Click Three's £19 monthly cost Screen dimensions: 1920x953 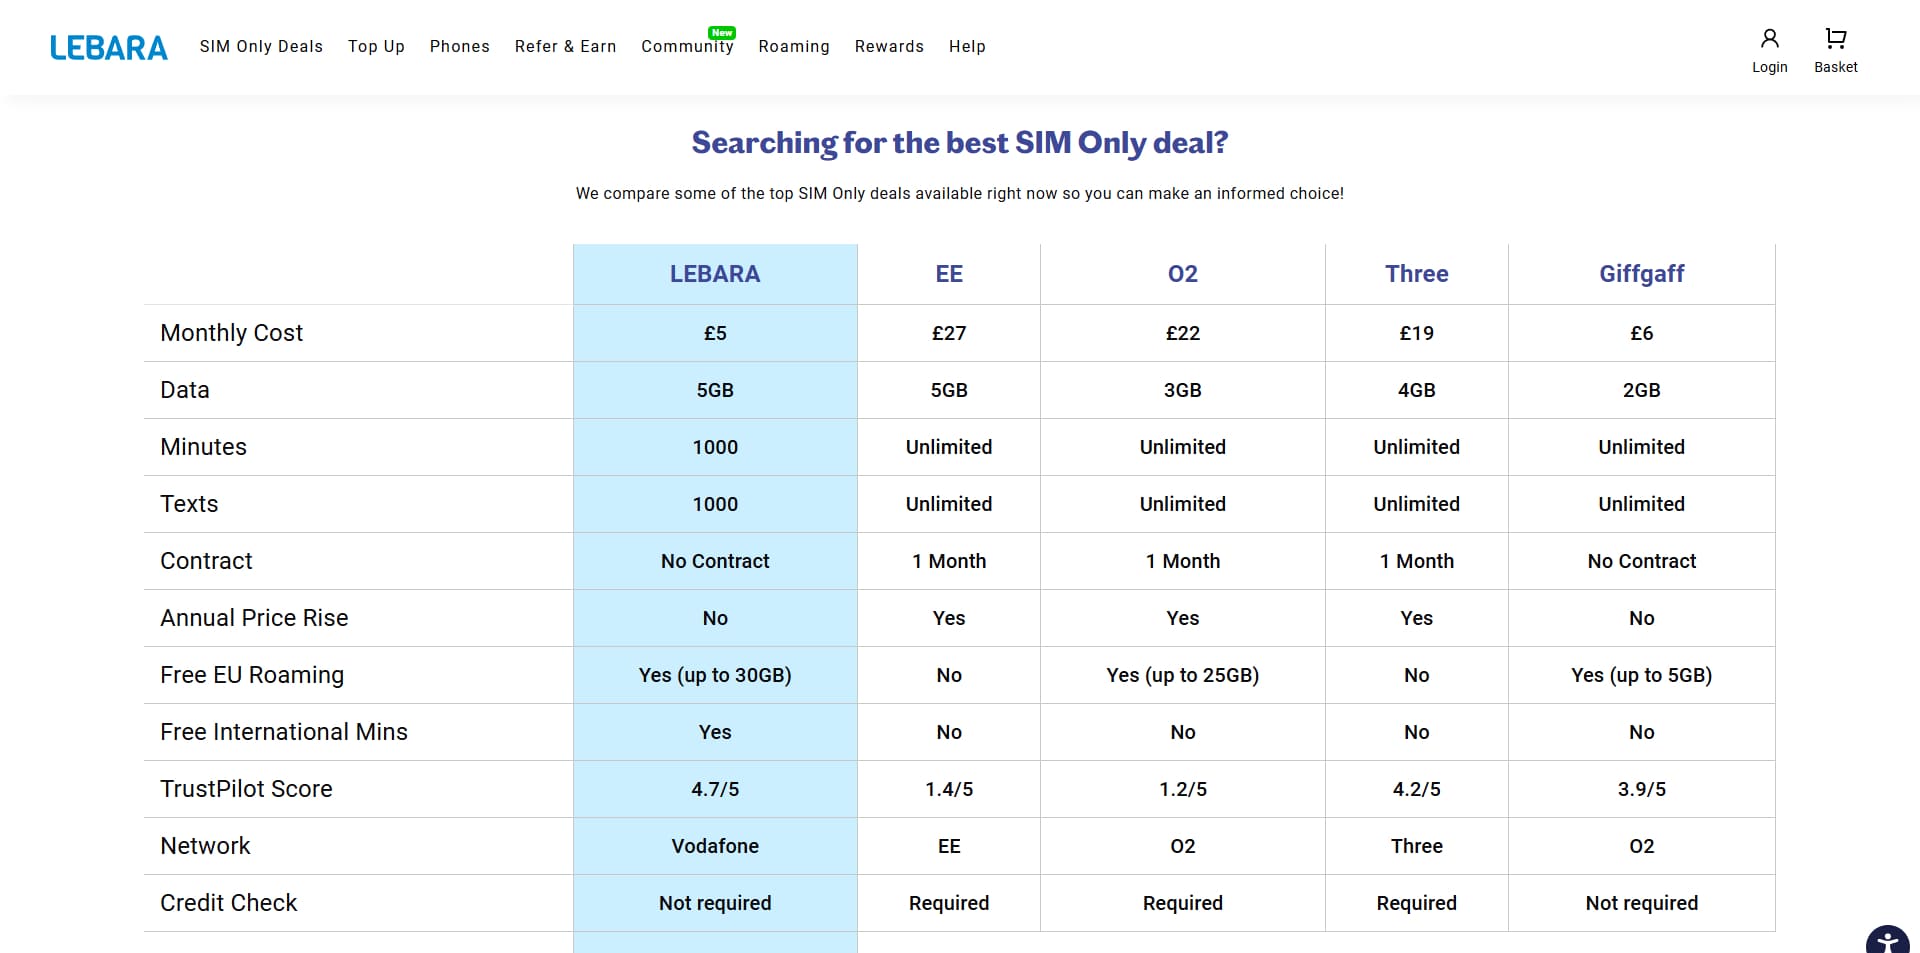tap(1417, 333)
